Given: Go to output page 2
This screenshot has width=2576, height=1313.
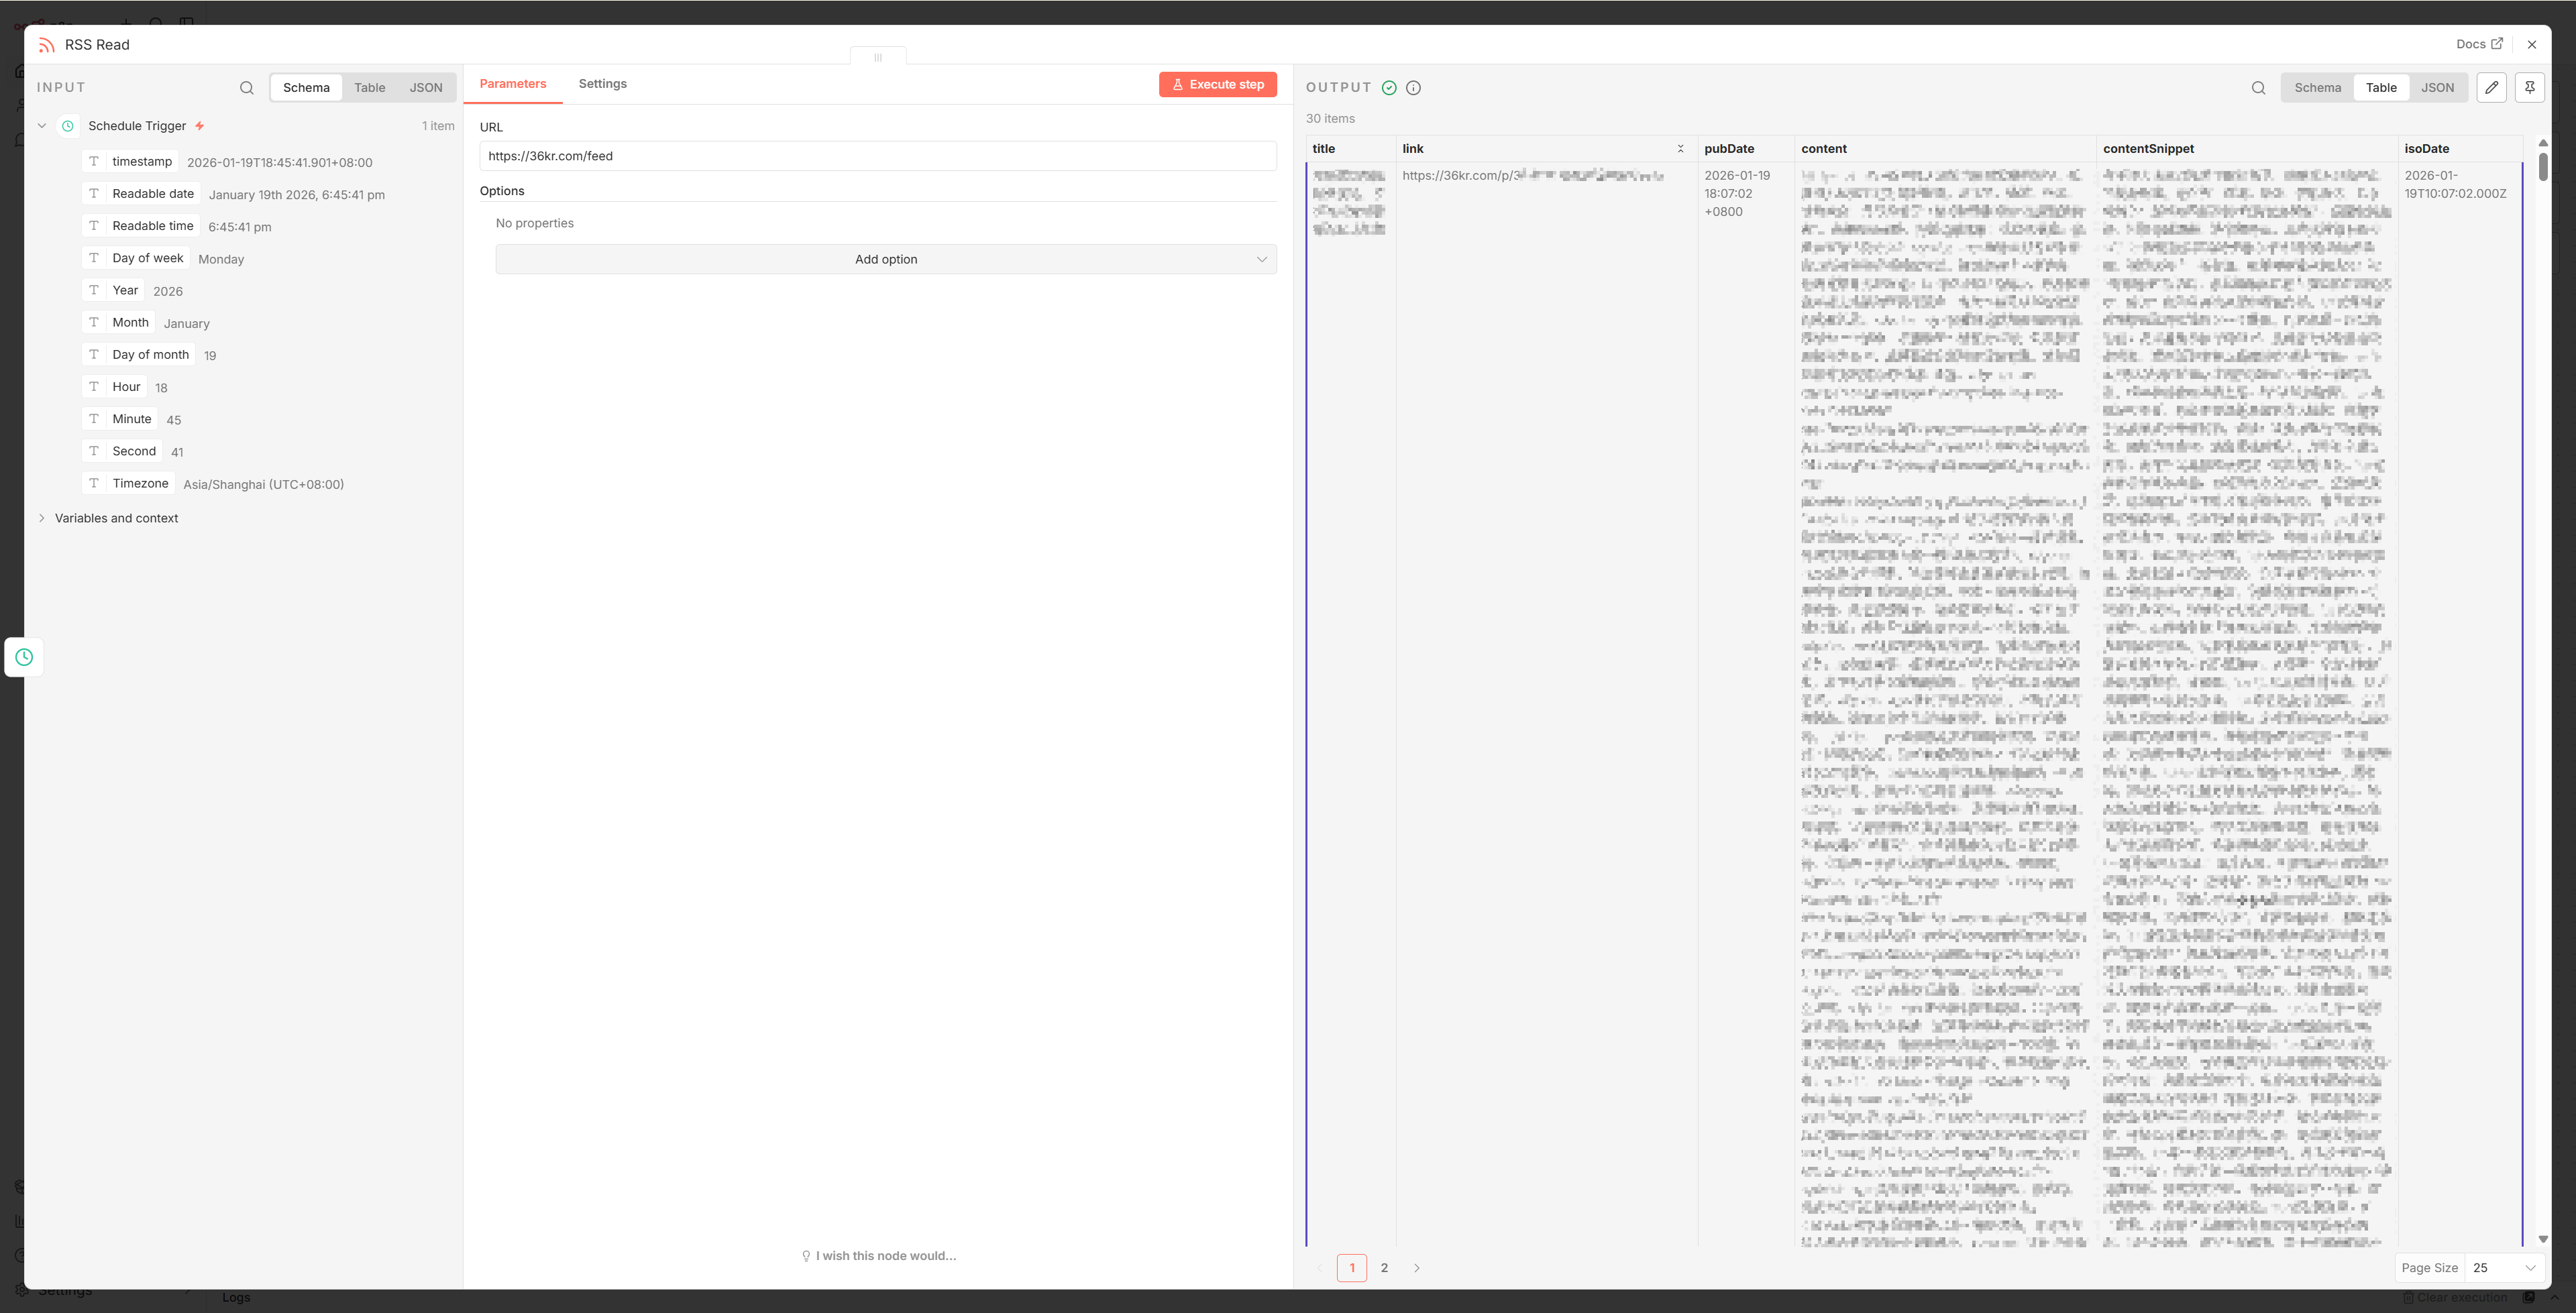Looking at the screenshot, I should tap(1384, 1268).
